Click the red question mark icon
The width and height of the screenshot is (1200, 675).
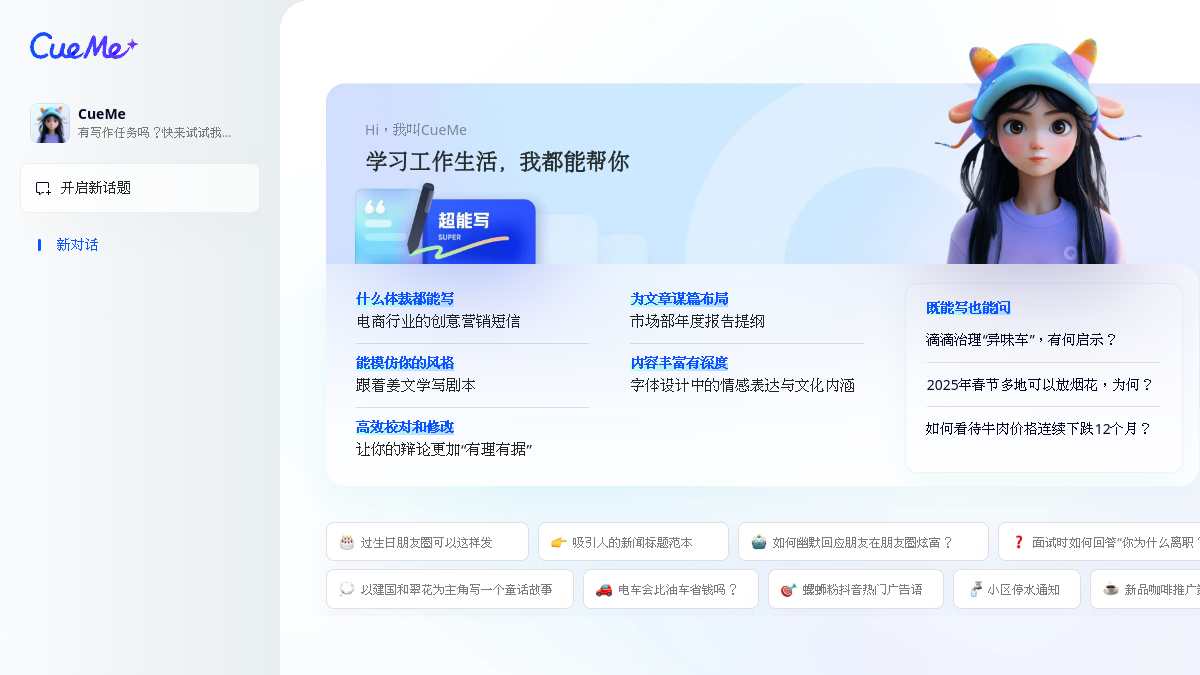pyautogui.click(x=1019, y=542)
